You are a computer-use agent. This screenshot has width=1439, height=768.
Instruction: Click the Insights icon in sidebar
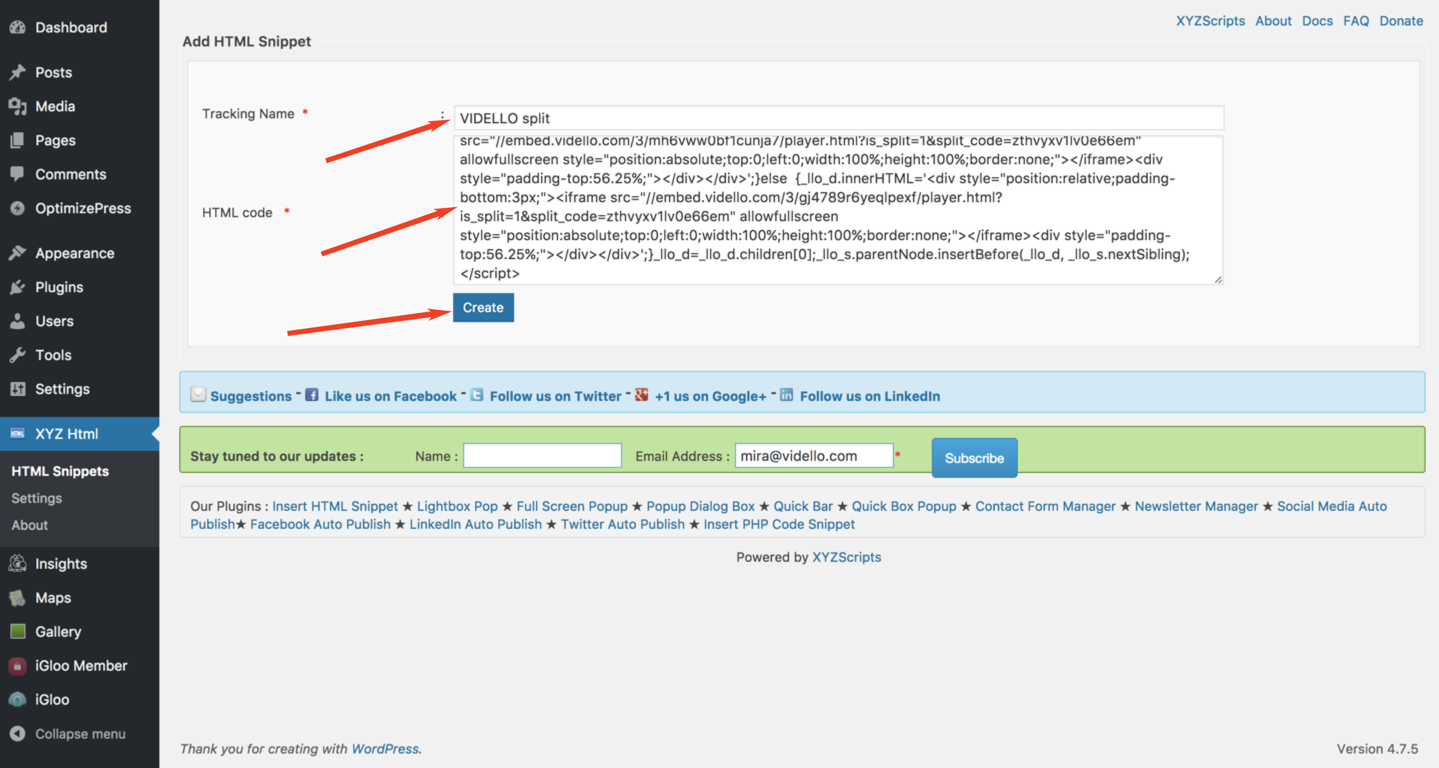click(x=18, y=564)
